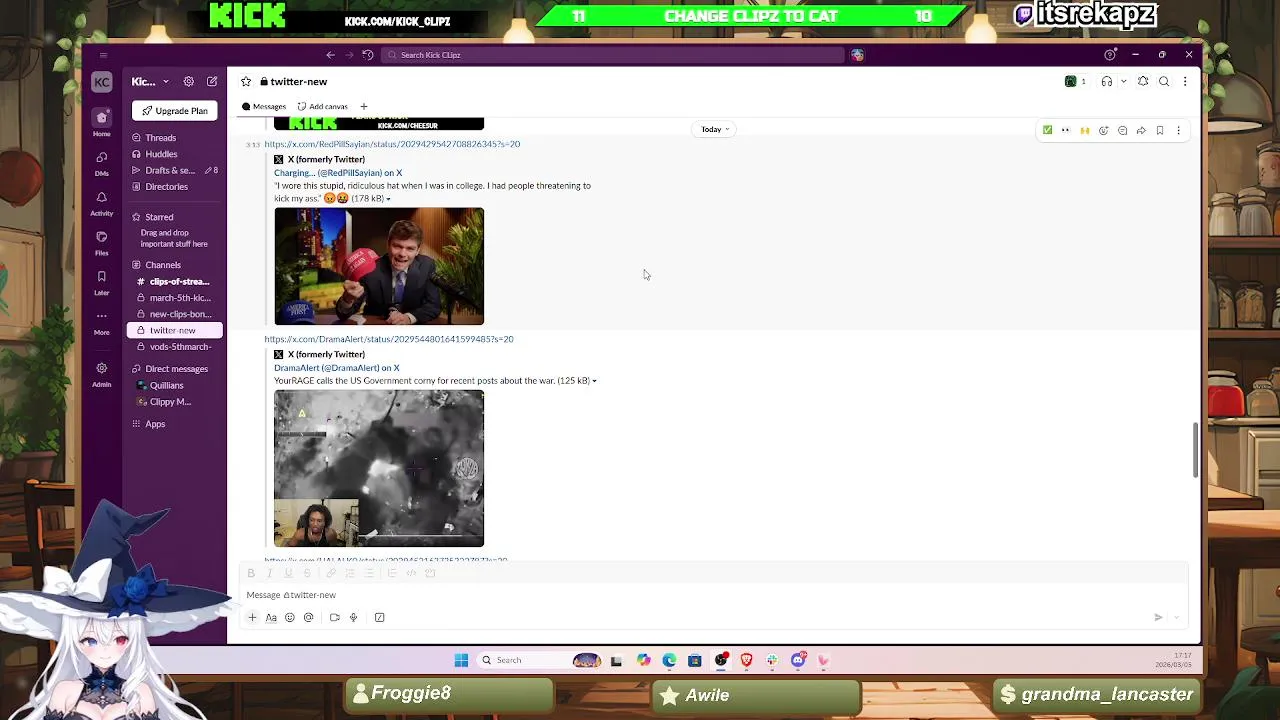This screenshot has width=1280, height=720.
Task: Open Slack help question mark icon
Action: (x=1109, y=55)
